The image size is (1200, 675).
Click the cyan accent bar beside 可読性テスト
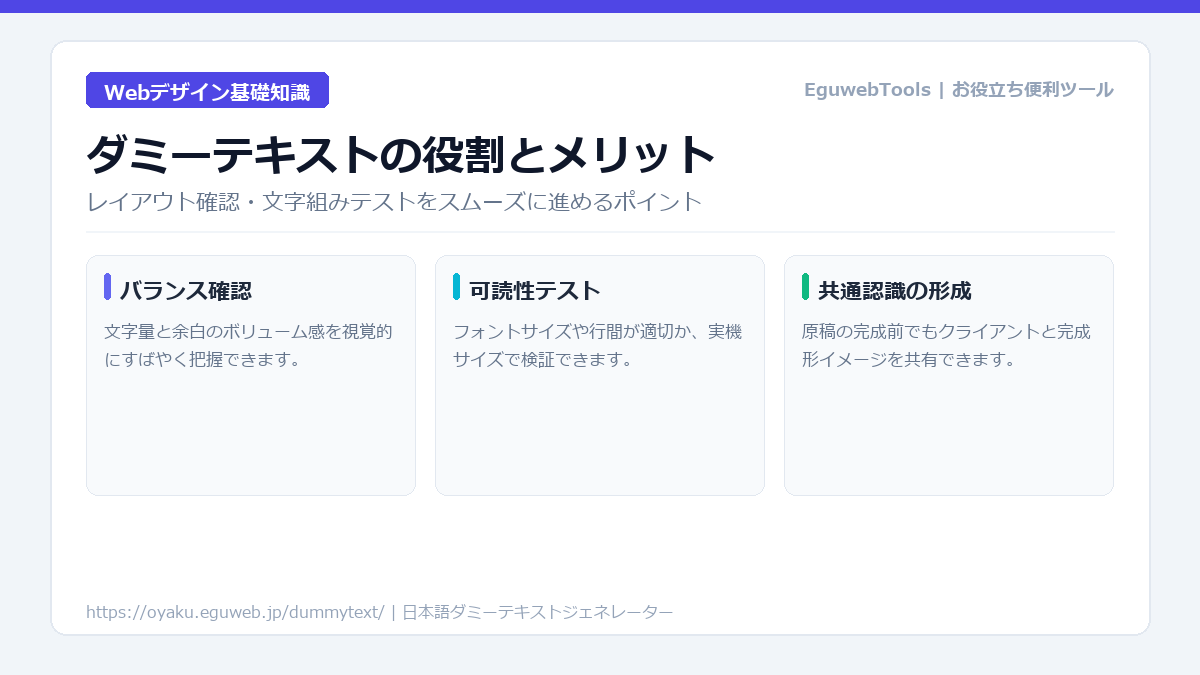tap(456, 287)
